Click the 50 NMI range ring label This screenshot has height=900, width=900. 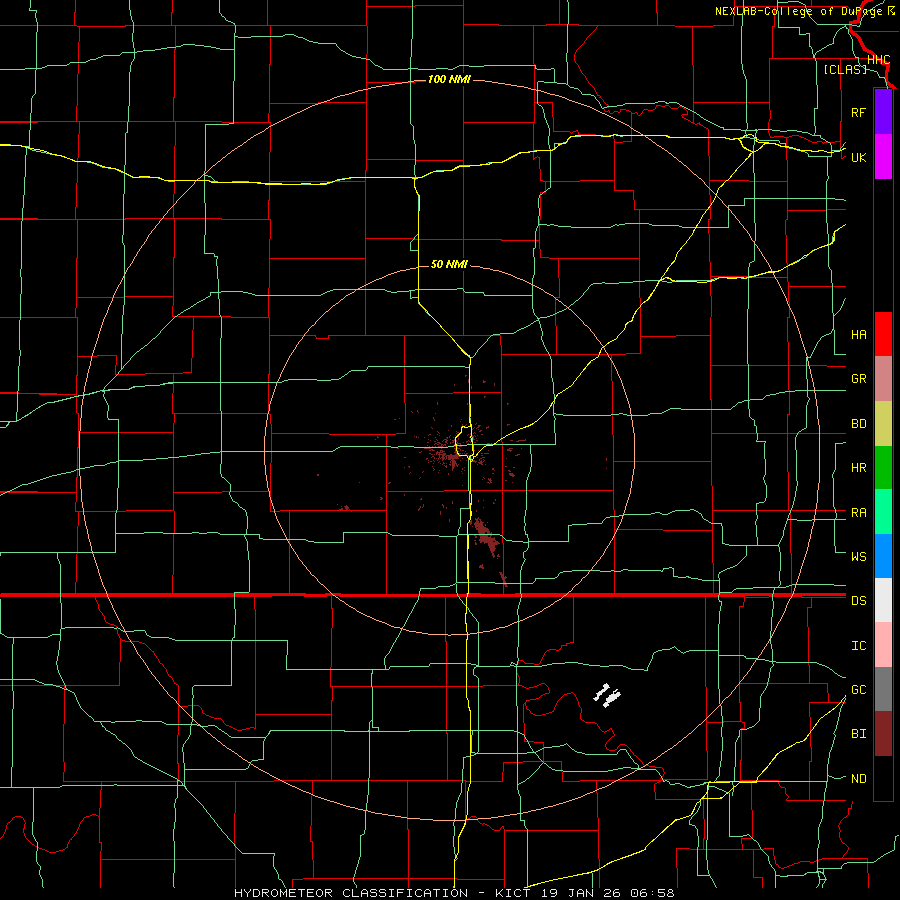click(449, 264)
